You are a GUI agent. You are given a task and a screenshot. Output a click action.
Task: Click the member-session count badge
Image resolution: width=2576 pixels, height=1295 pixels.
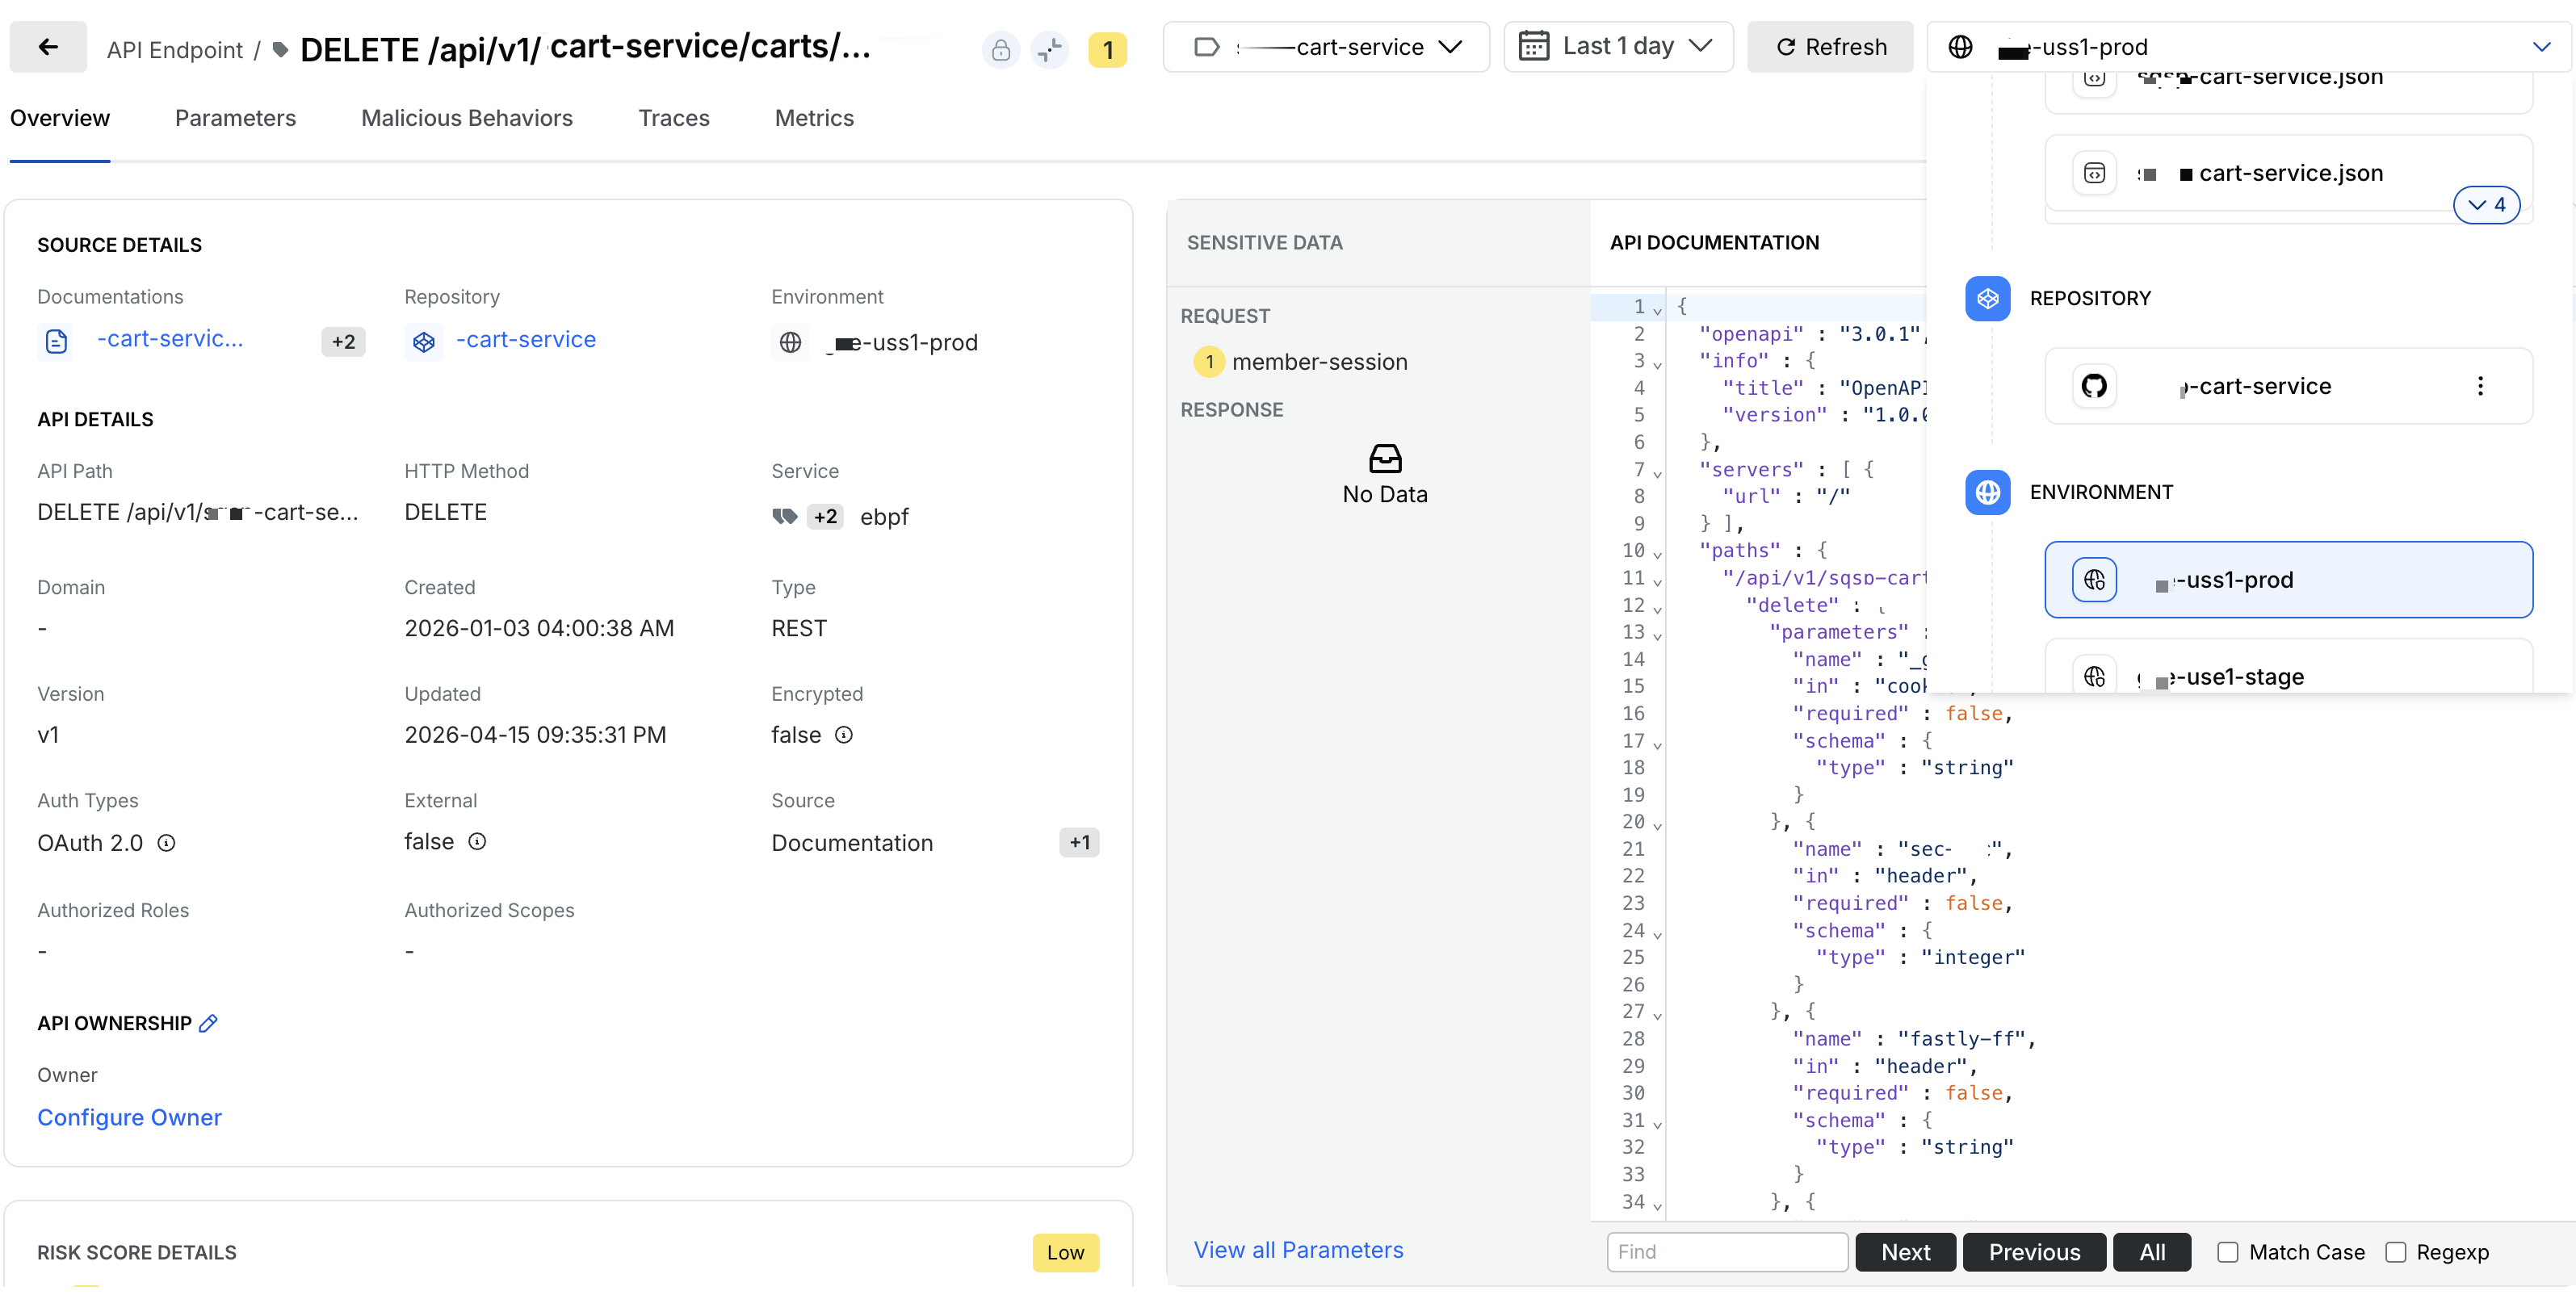point(1209,361)
